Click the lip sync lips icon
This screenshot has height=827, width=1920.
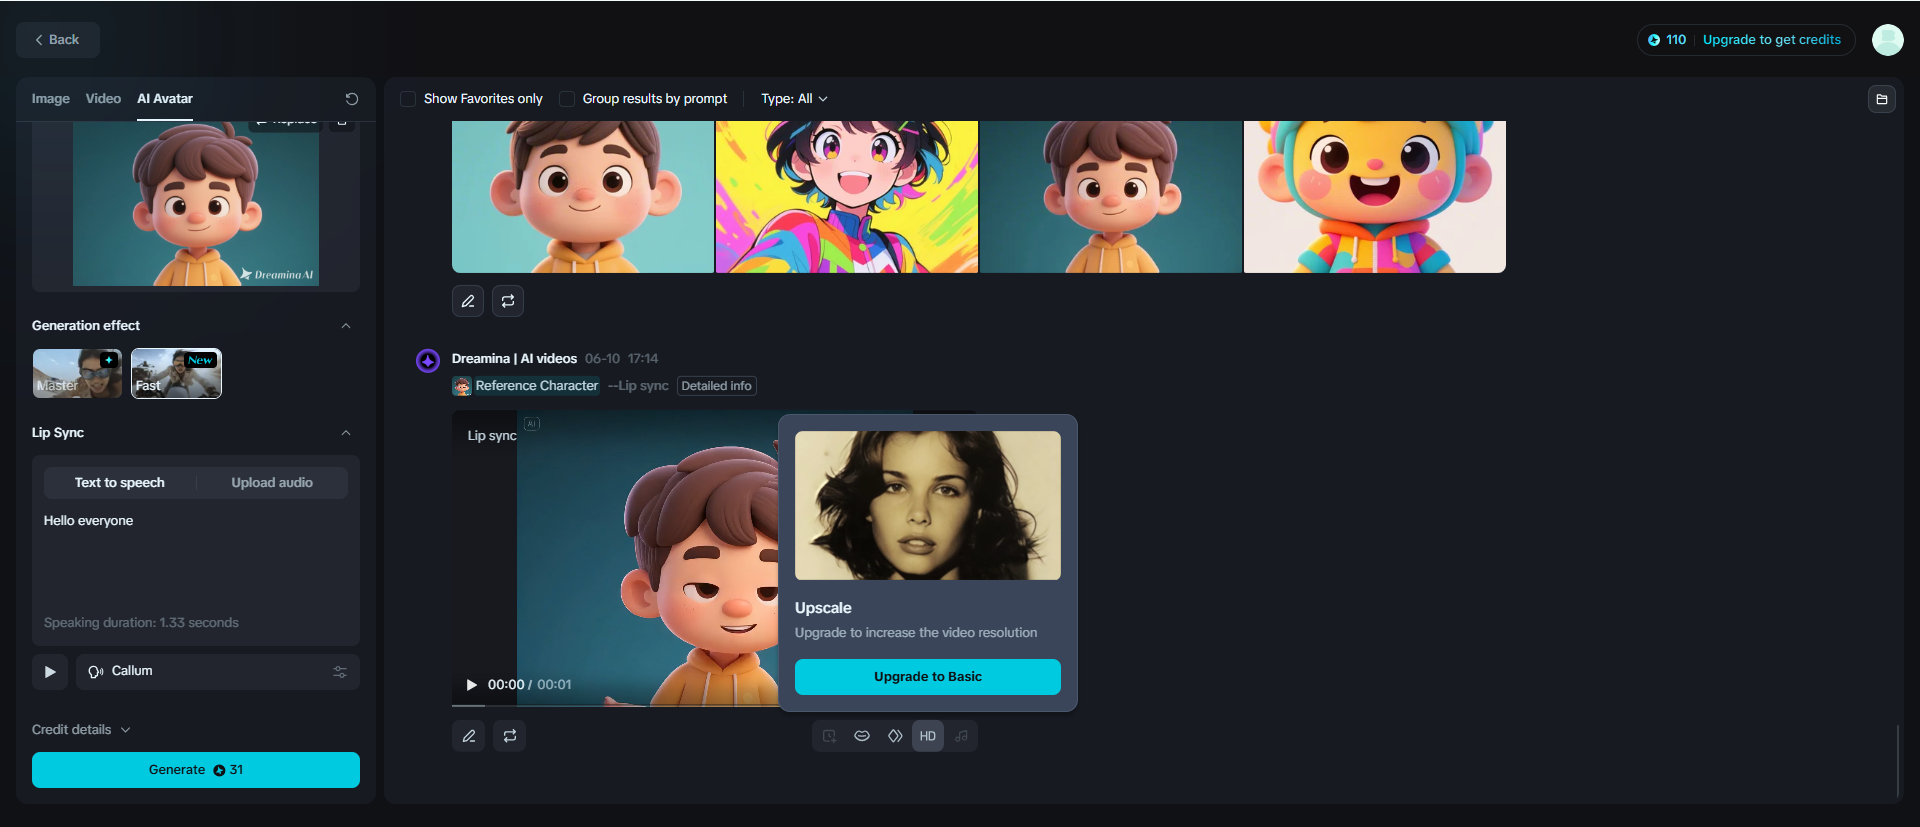pos(862,736)
